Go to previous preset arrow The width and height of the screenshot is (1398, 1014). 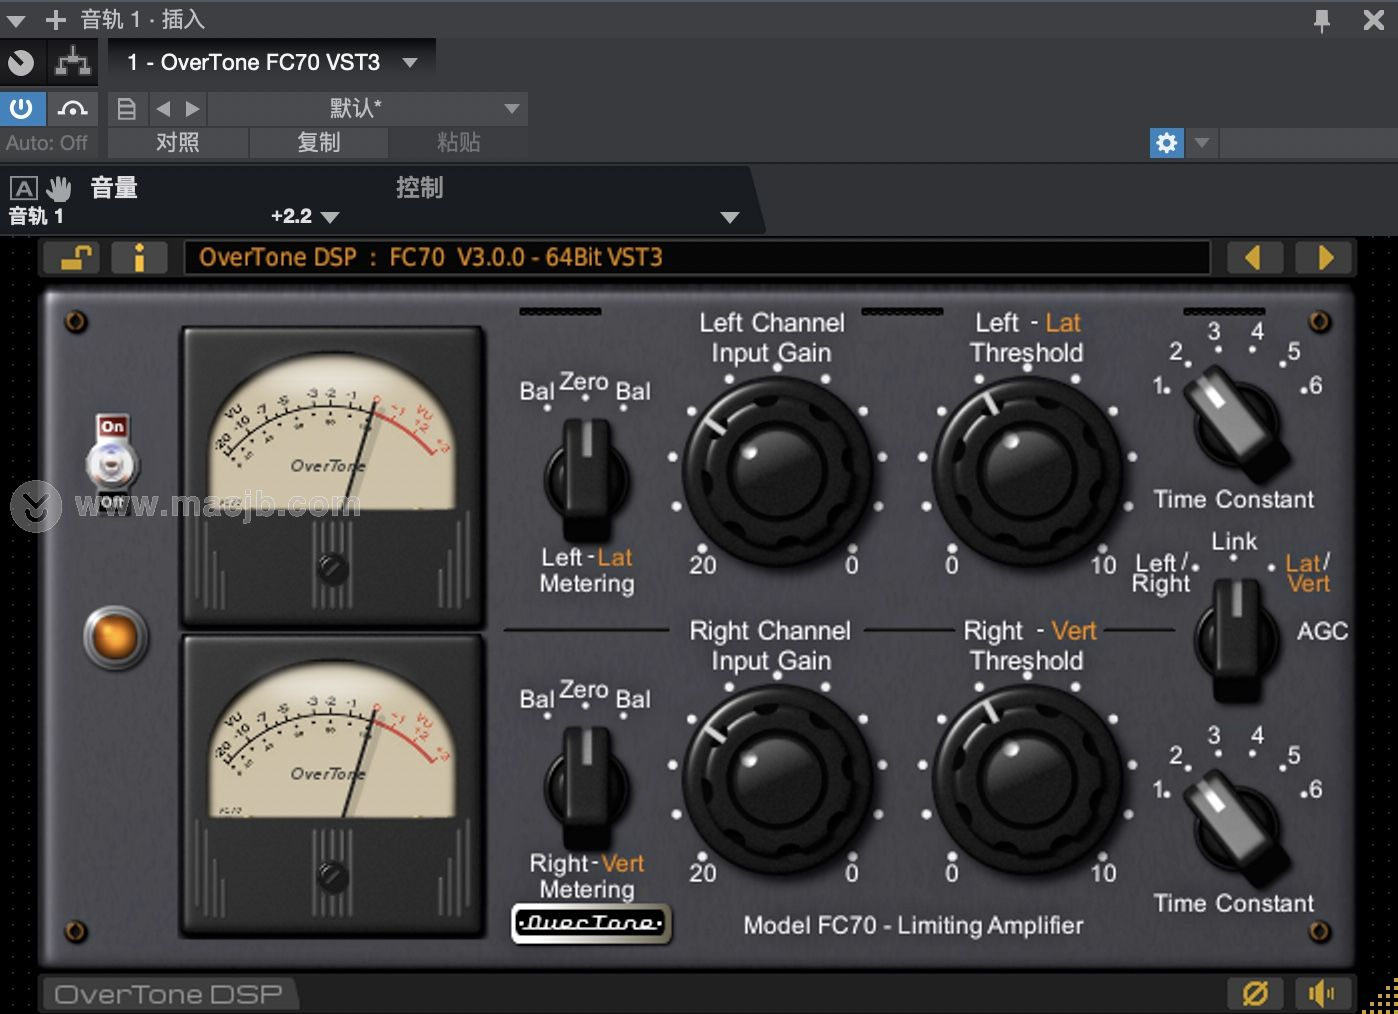click(x=164, y=108)
